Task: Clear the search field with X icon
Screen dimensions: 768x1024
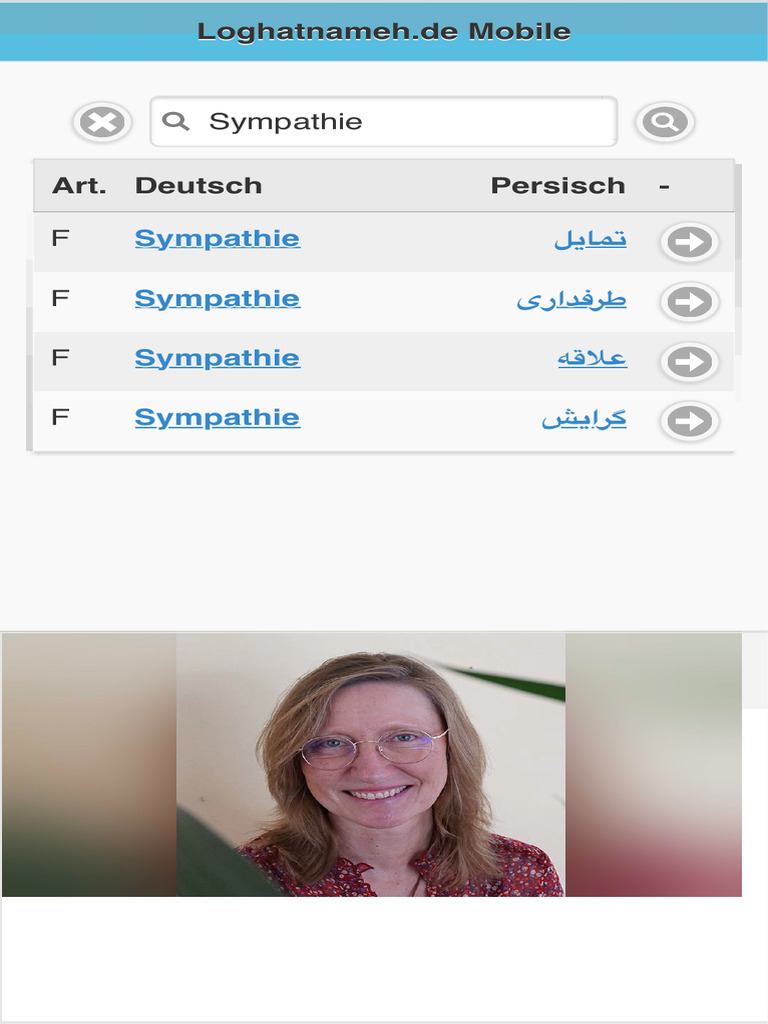Action: coord(102,122)
